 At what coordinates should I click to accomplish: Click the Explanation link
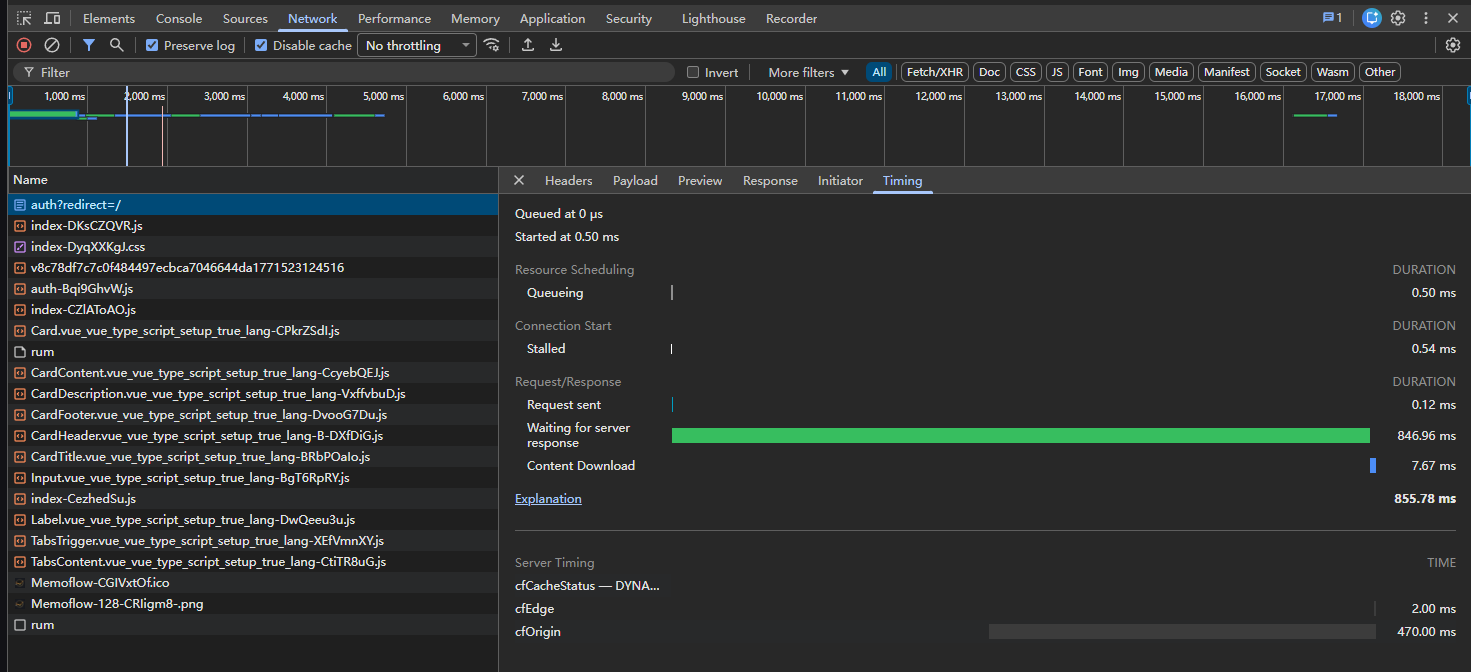click(x=548, y=498)
